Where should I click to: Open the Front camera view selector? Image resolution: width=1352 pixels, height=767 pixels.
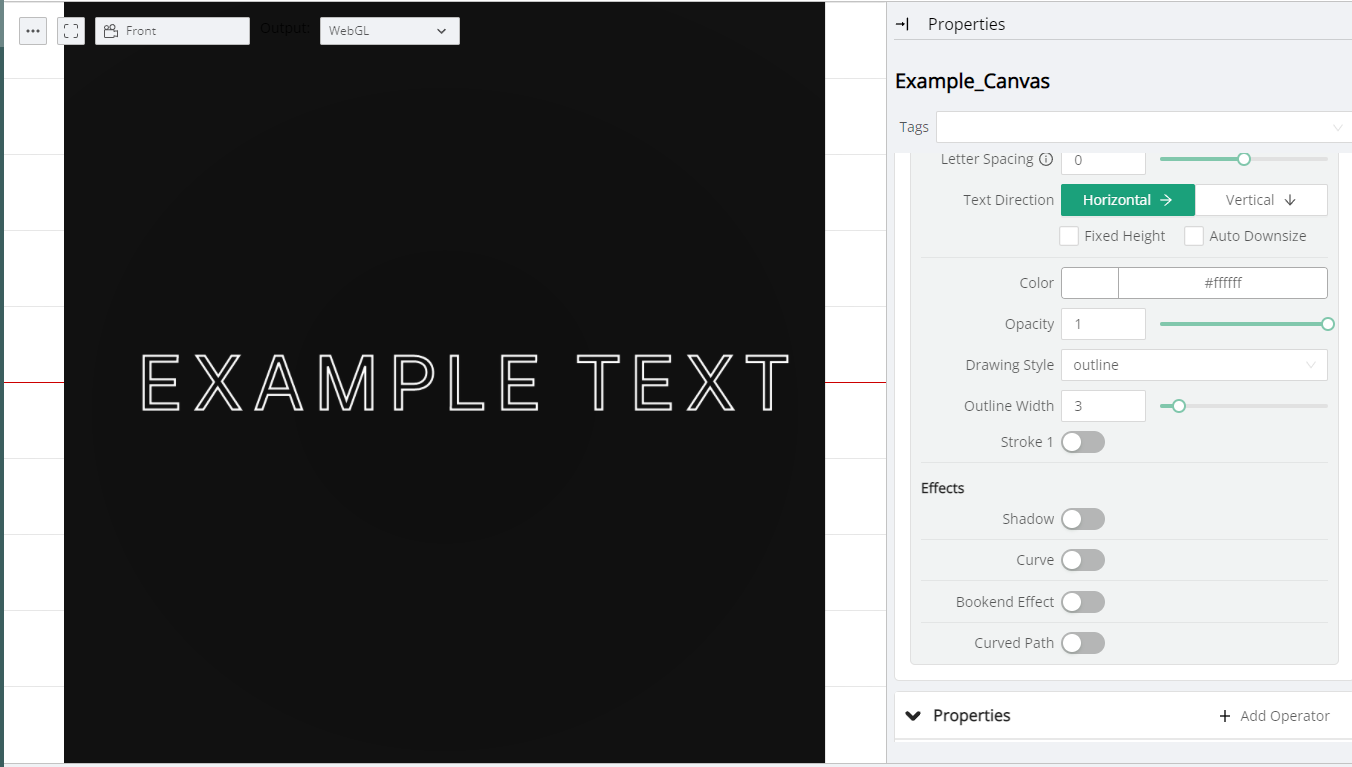172,31
